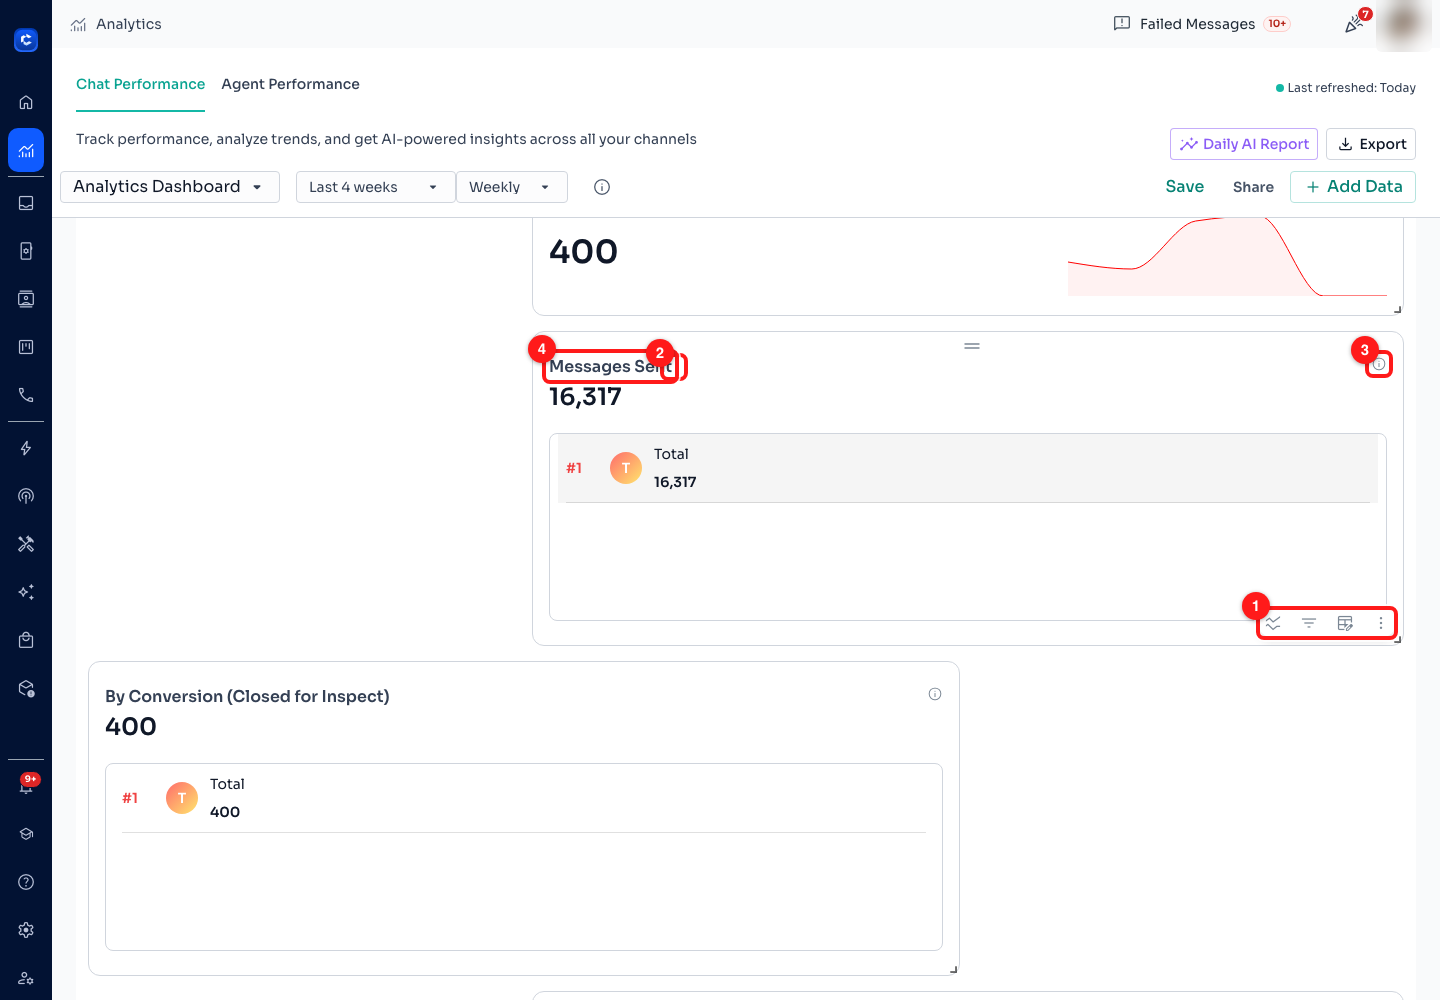
Task: Open the shopping bag icon in the sidebar
Action: (26, 640)
